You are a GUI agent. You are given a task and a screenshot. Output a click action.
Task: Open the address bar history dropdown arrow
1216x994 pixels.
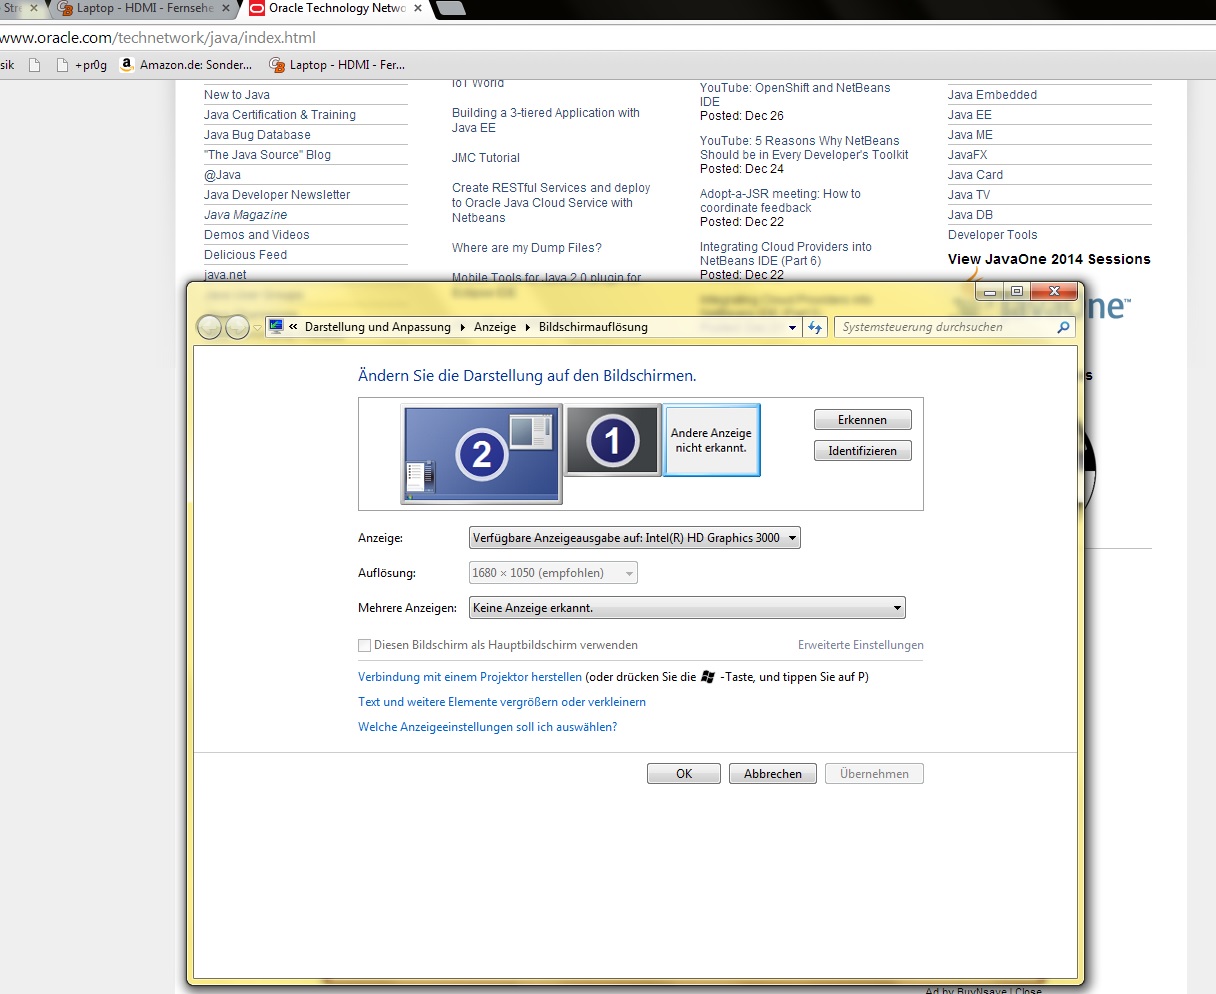792,327
